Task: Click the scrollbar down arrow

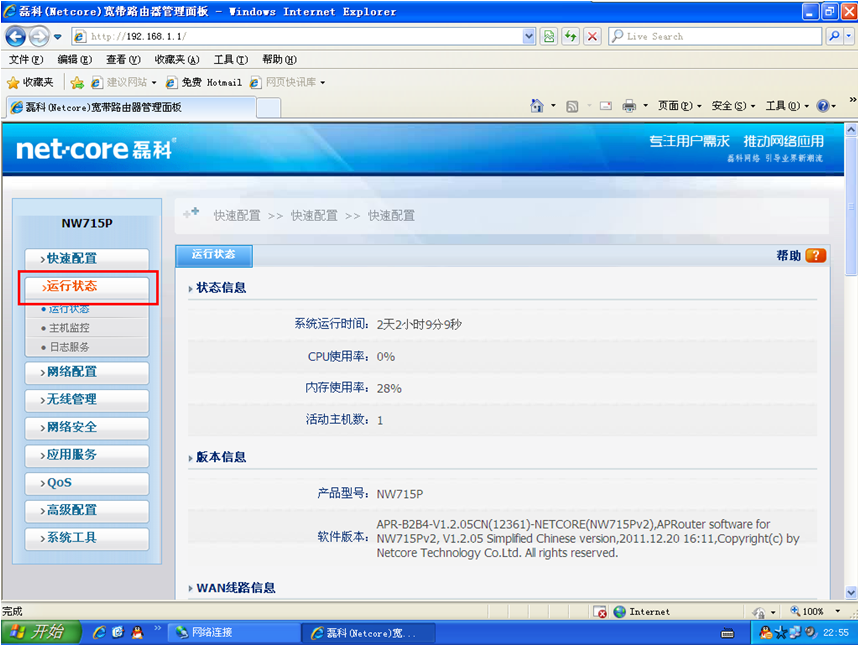Action: pos(851,592)
